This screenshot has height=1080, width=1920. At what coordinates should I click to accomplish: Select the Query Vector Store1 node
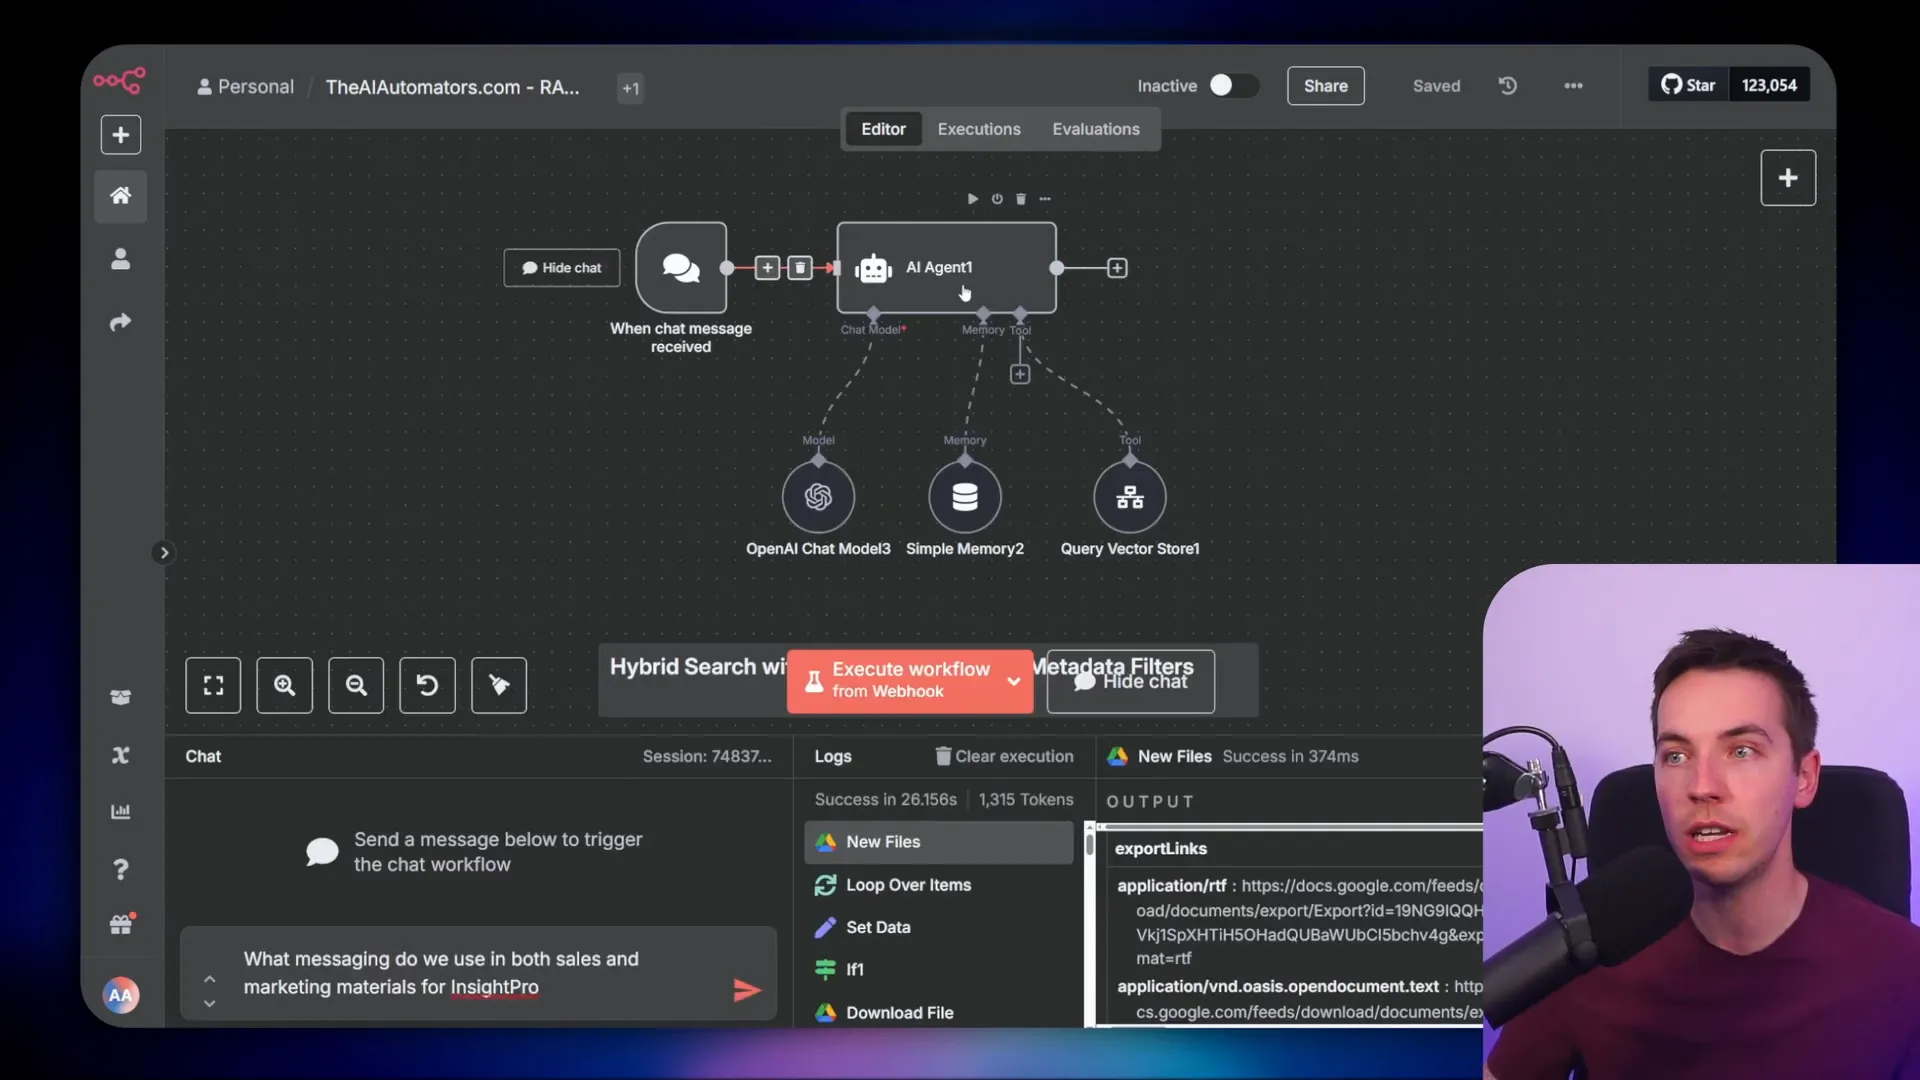[x=1130, y=497]
